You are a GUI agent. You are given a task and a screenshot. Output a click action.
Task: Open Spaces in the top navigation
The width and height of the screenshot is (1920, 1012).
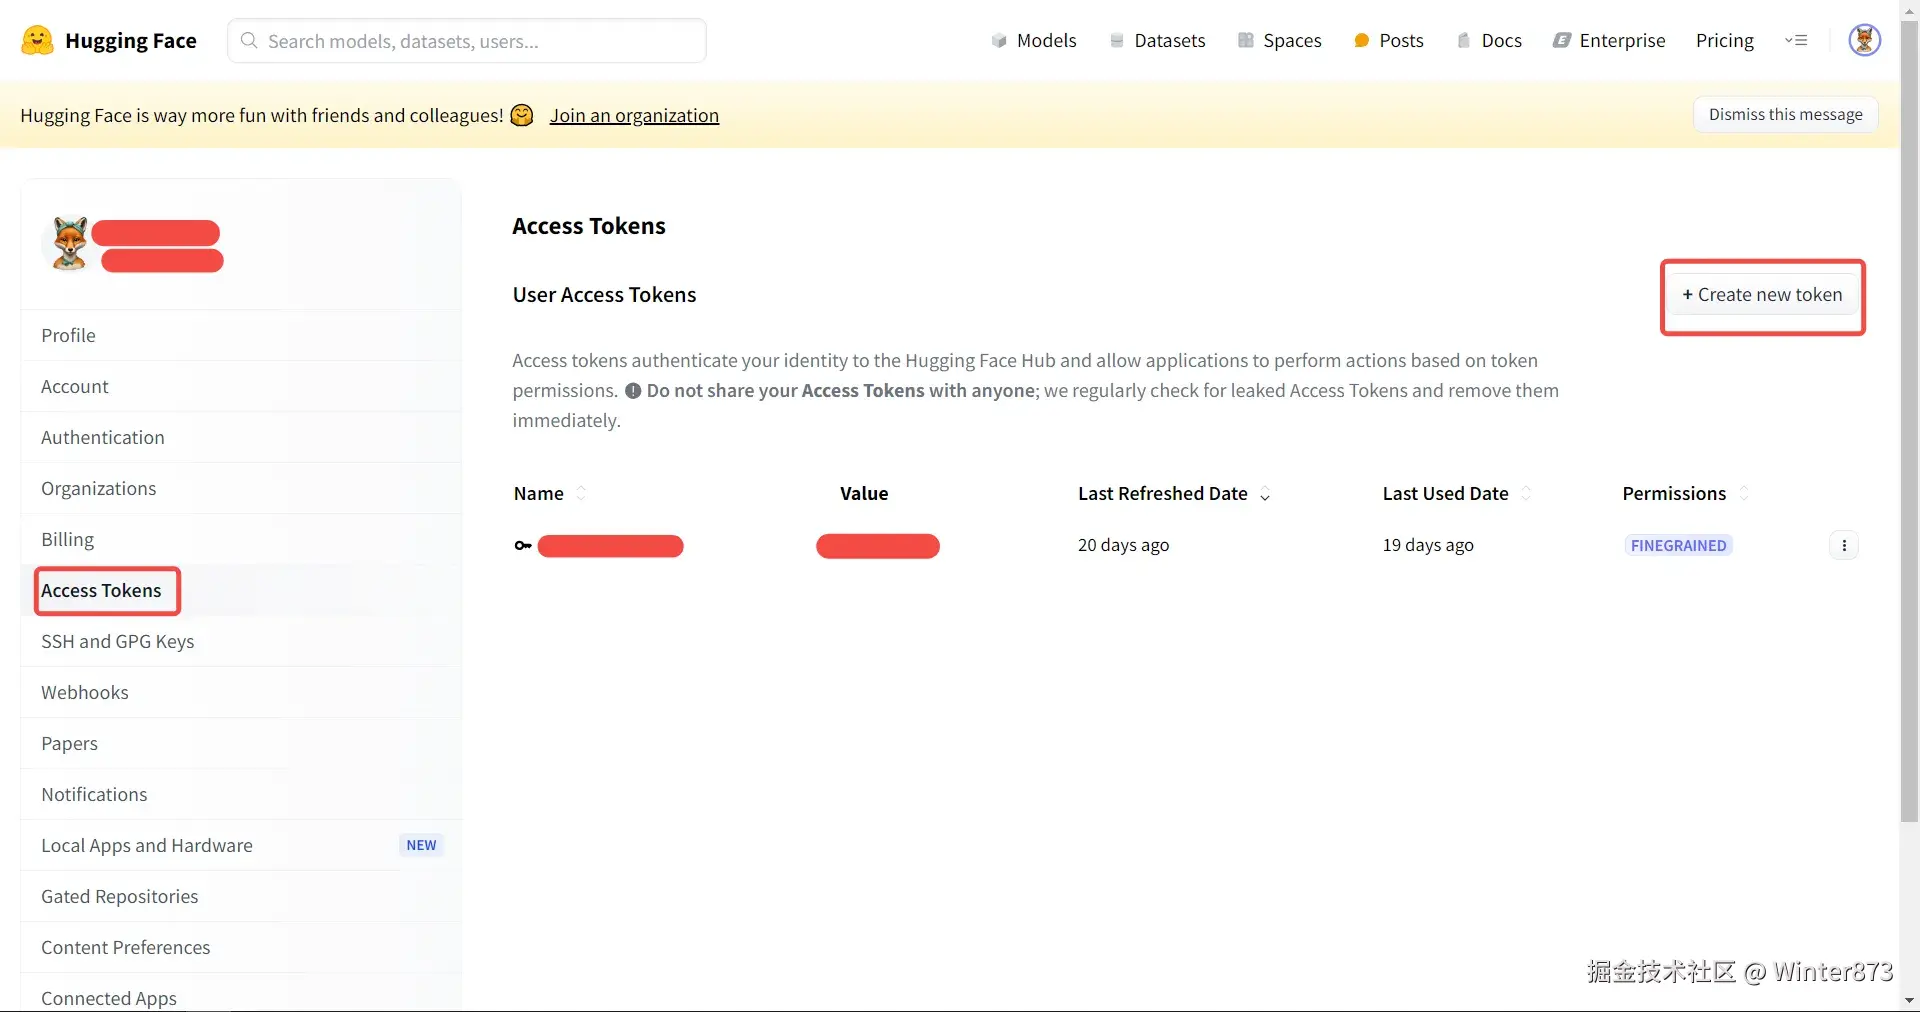tap(1280, 41)
